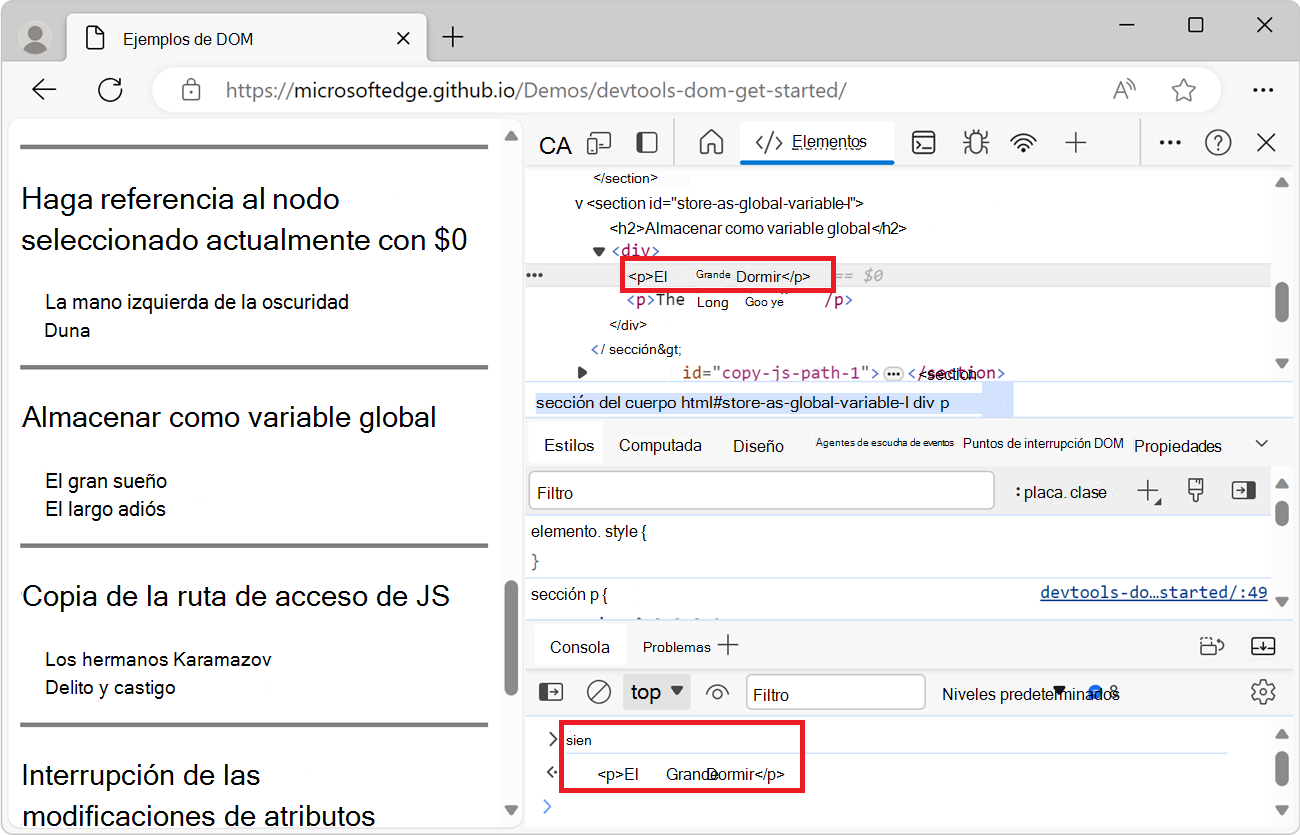1300x835 pixels.
Task: Toggle rendering emulations paintbrush icon
Action: (x=1195, y=490)
